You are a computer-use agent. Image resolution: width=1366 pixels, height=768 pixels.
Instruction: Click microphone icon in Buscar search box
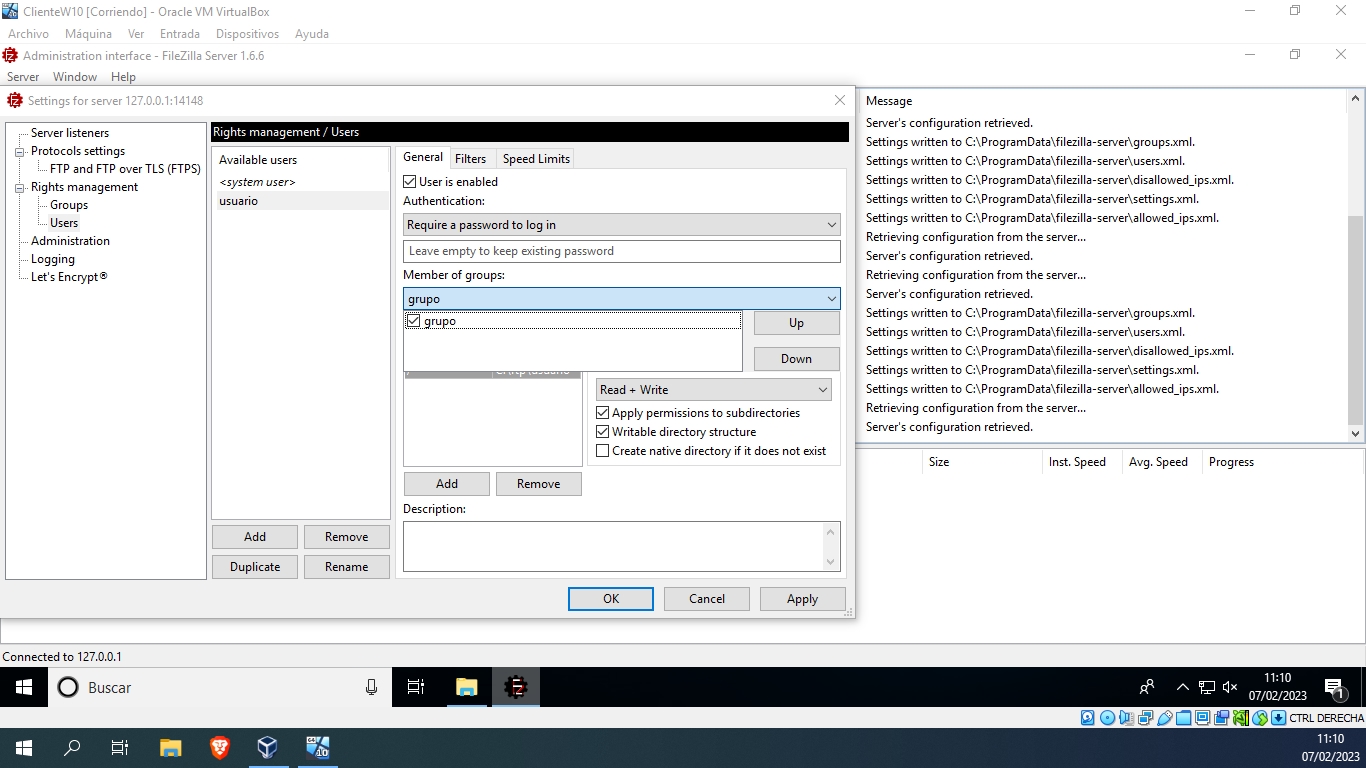[x=371, y=687]
